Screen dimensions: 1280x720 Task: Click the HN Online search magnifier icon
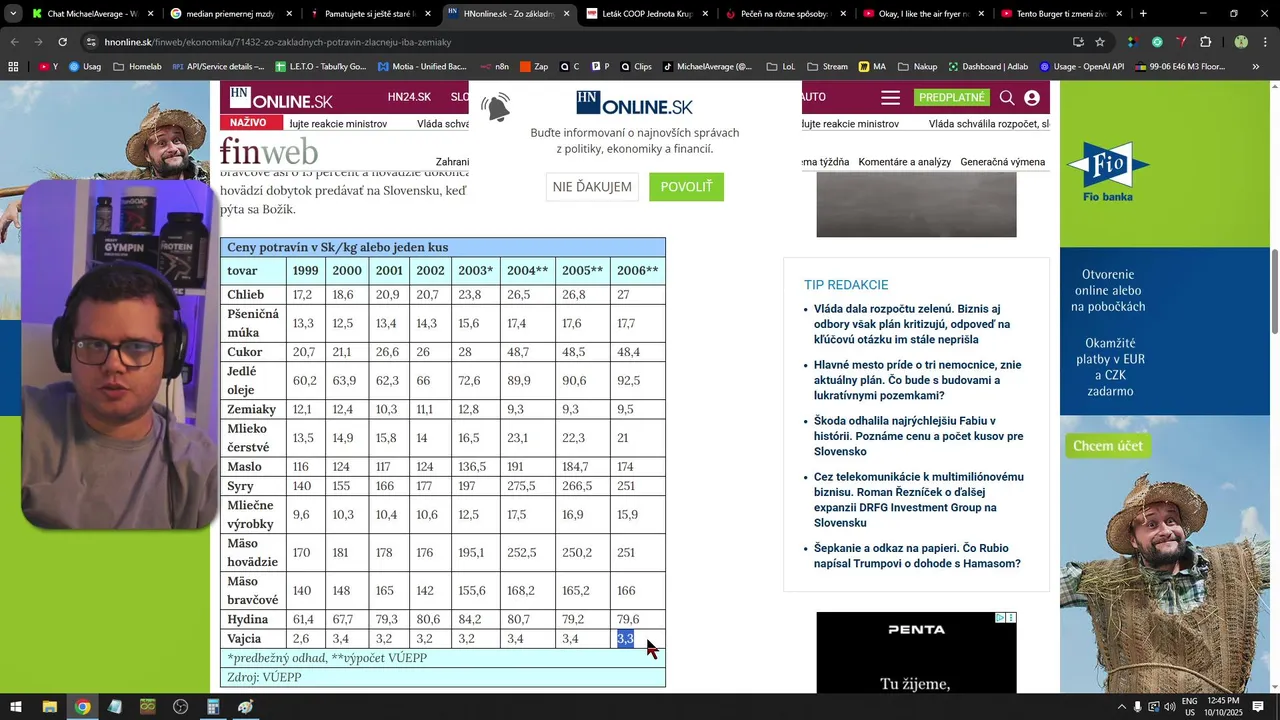pyautogui.click(x=1007, y=98)
